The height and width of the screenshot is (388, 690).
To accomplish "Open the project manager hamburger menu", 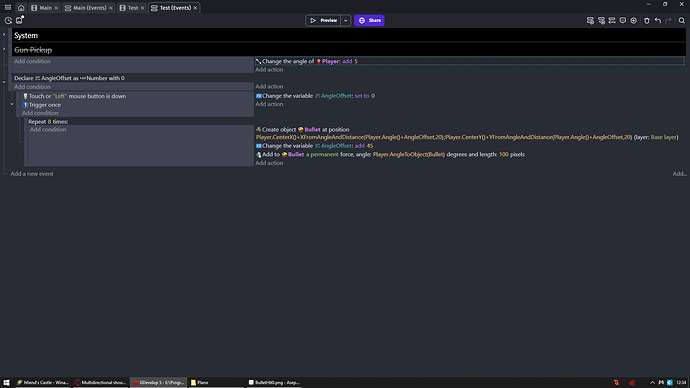I will [8, 7].
